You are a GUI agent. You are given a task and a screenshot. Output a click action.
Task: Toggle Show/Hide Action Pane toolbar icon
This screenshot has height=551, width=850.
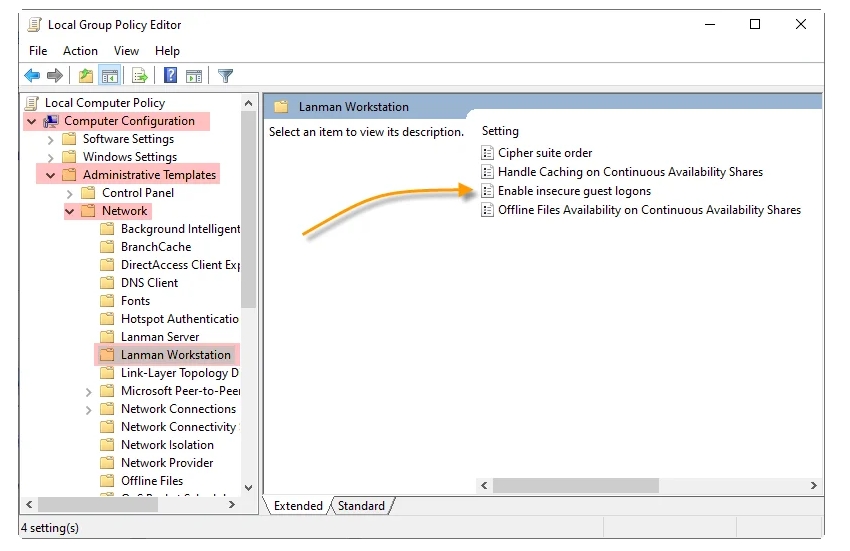[x=194, y=76]
